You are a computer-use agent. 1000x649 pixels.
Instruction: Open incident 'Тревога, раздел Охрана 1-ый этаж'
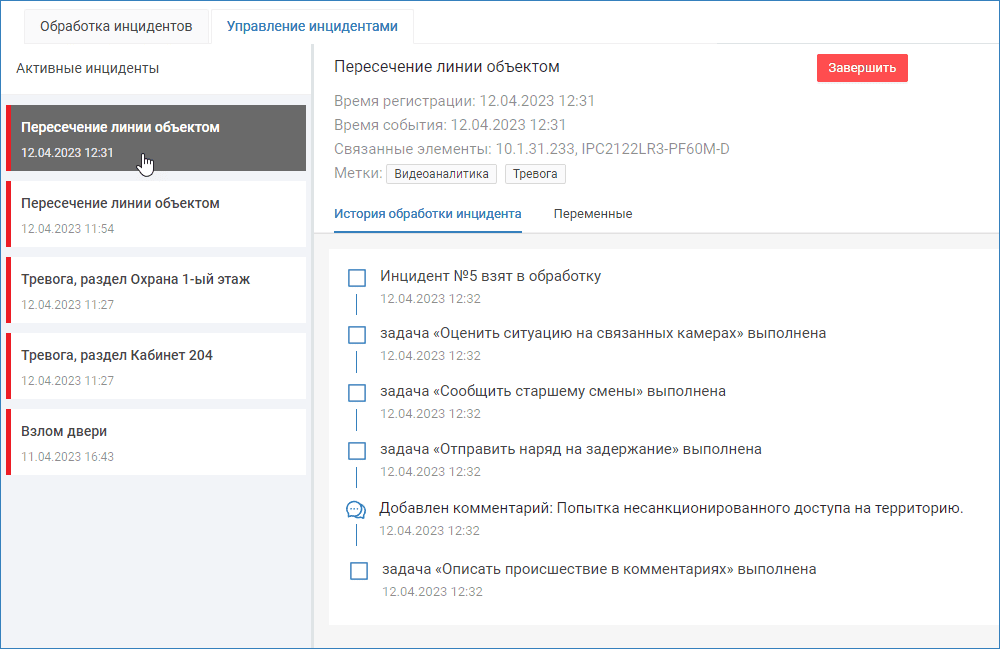click(156, 290)
